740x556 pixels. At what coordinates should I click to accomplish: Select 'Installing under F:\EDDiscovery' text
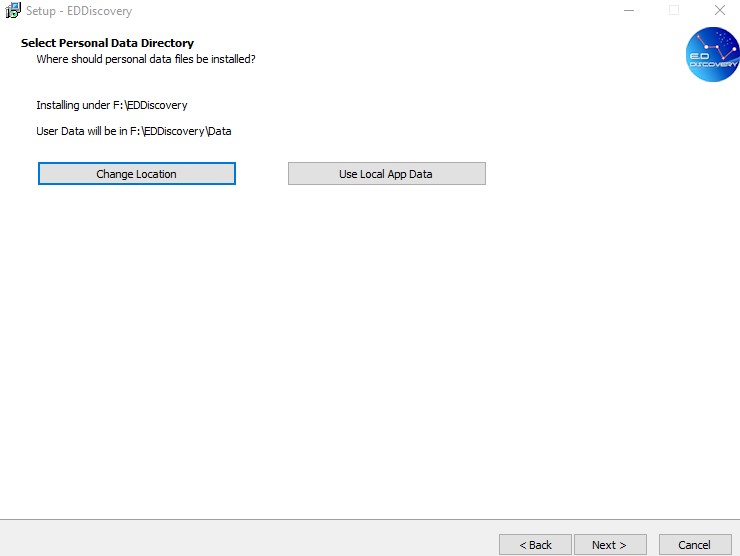click(x=112, y=105)
